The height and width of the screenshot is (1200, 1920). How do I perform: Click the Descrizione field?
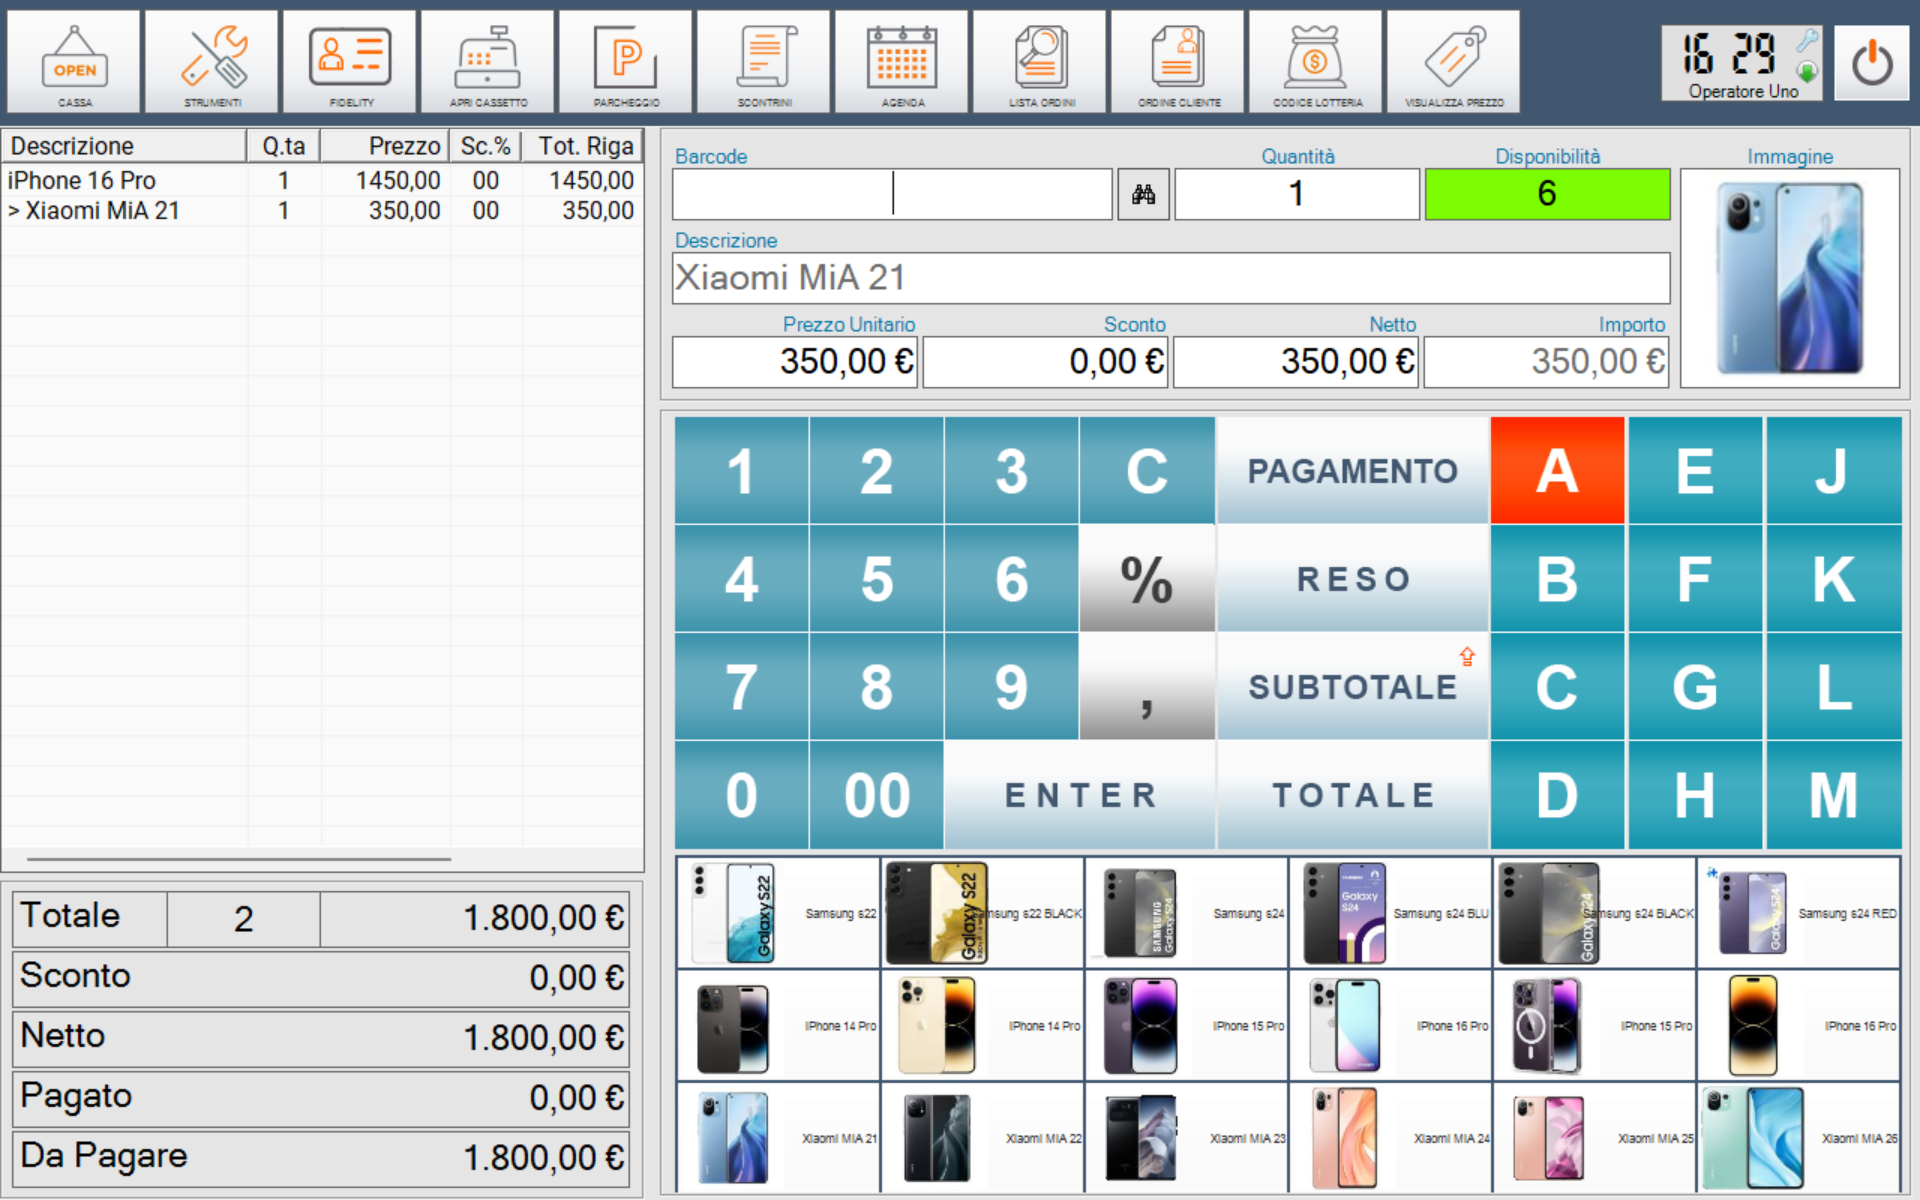(x=1171, y=278)
